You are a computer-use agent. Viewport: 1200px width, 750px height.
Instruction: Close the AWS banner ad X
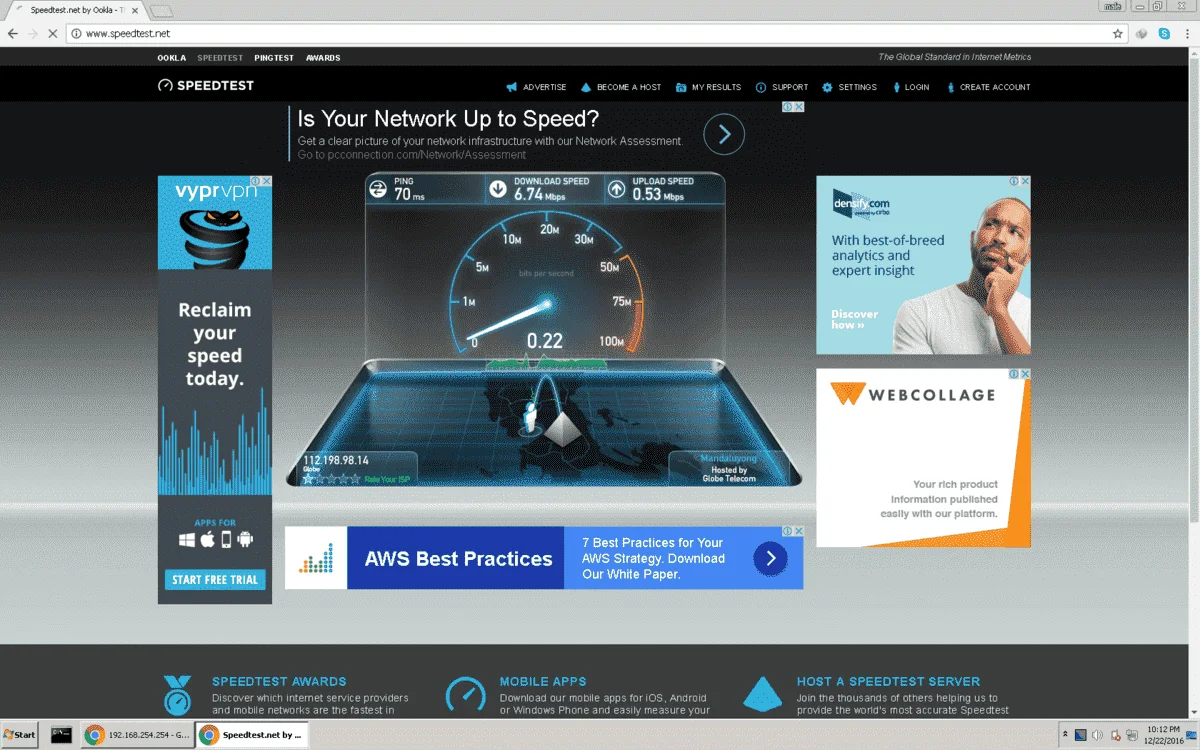(798, 532)
